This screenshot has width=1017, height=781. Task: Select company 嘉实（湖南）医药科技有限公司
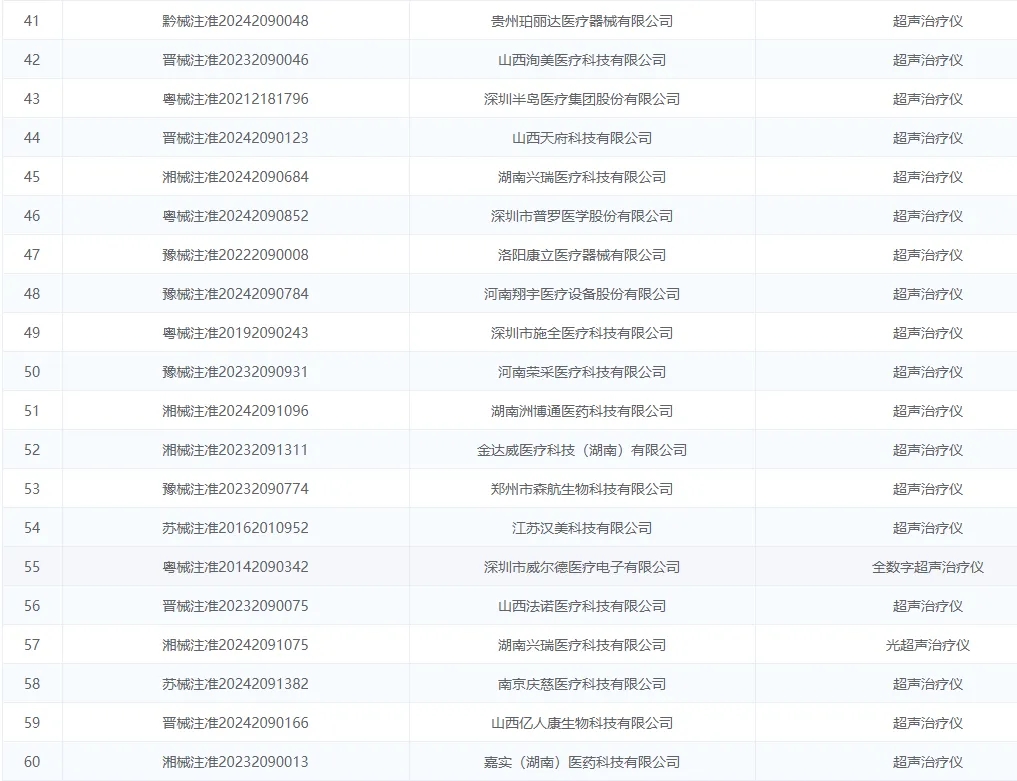pos(581,762)
